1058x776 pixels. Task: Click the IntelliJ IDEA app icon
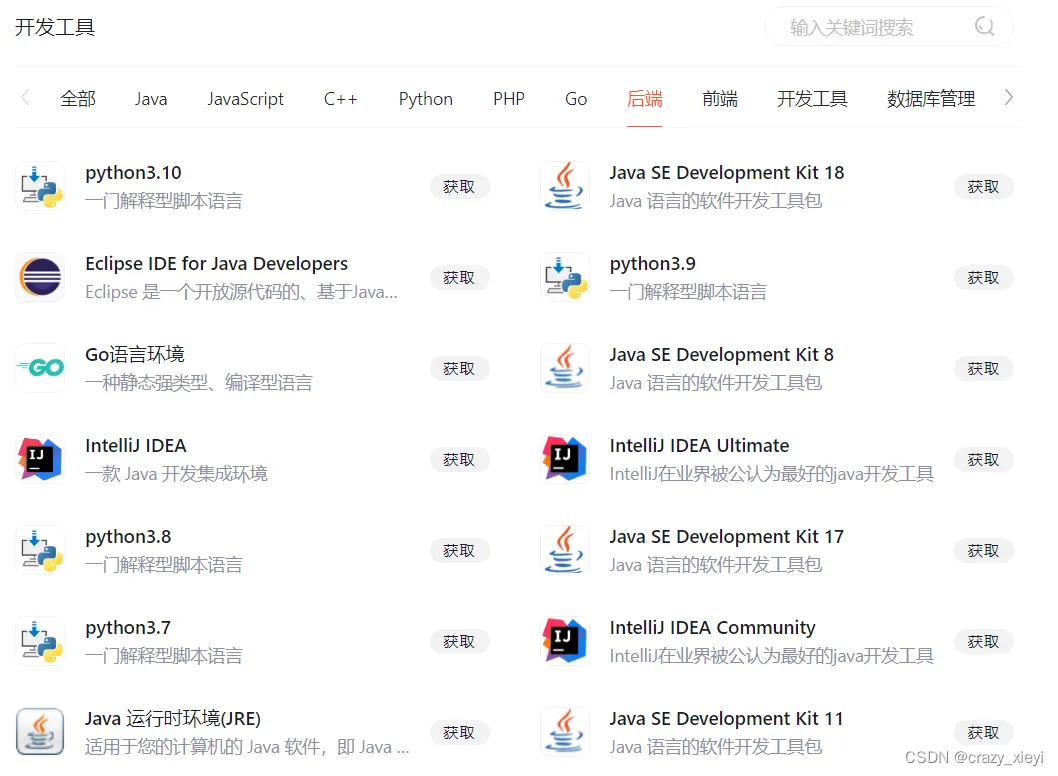pos(40,460)
